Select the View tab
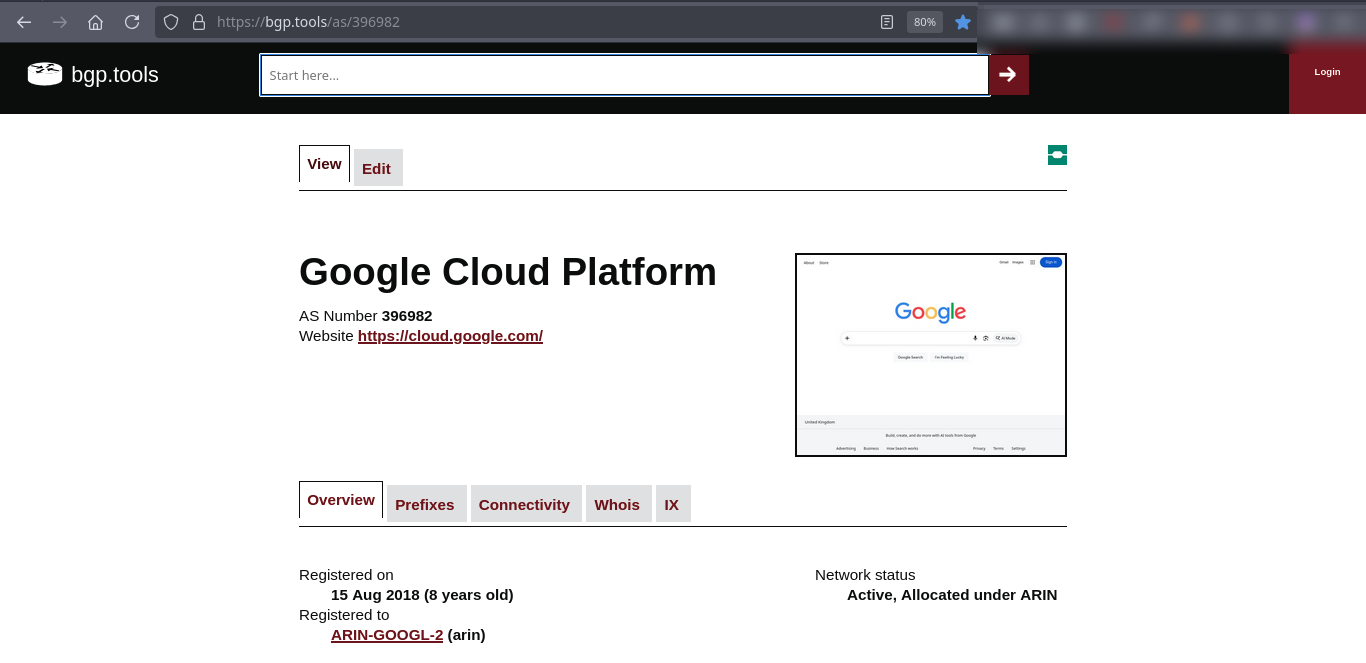 pyautogui.click(x=324, y=164)
